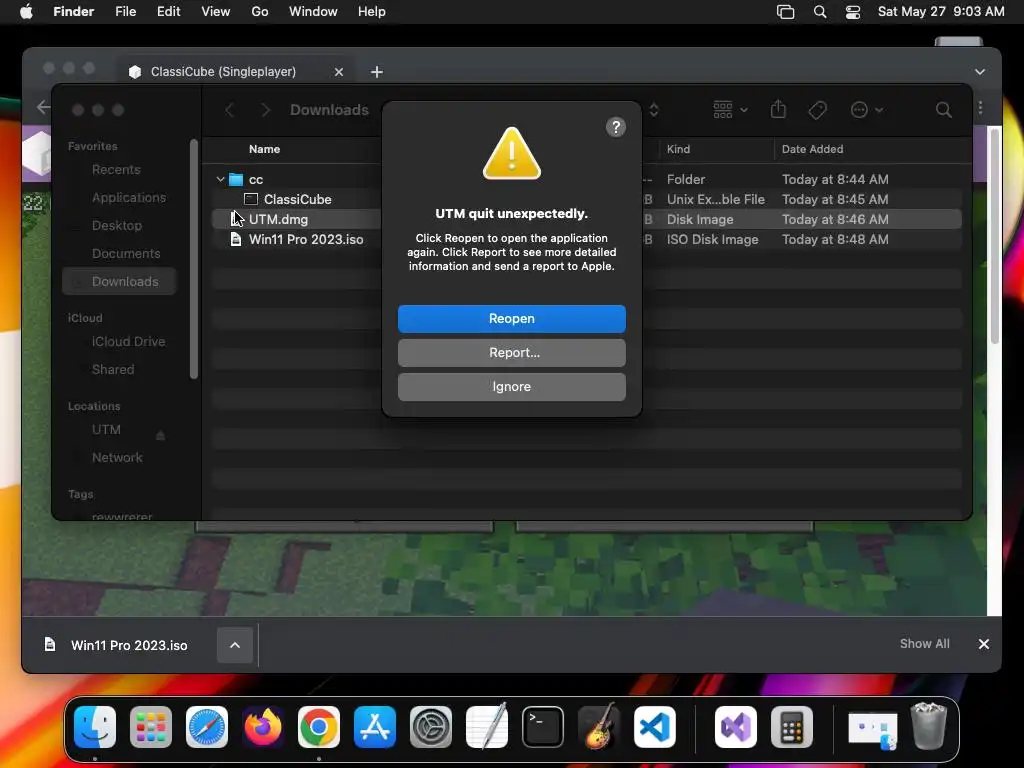1024x768 pixels.
Task: Add a new Chrome tab
Action: pos(377,72)
